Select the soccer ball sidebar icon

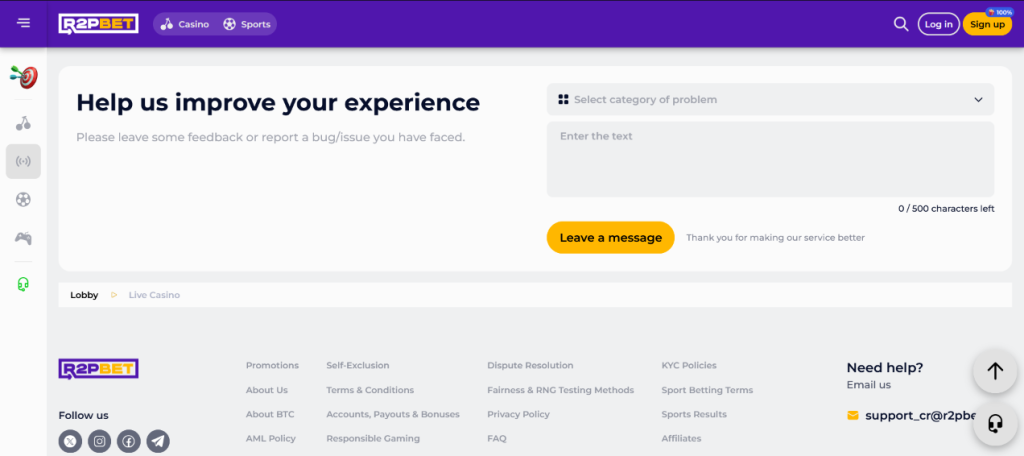pyautogui.click(x=24, y=199)
